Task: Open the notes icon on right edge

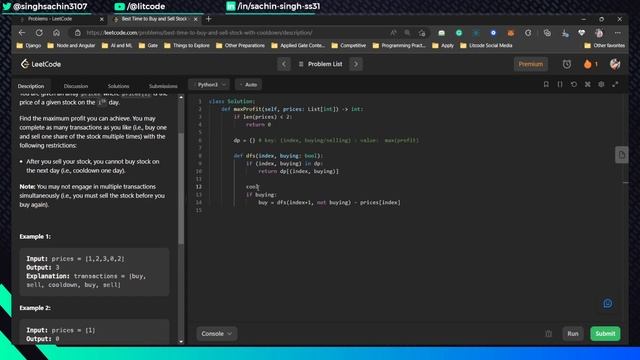Action: [x=622, y=155]
